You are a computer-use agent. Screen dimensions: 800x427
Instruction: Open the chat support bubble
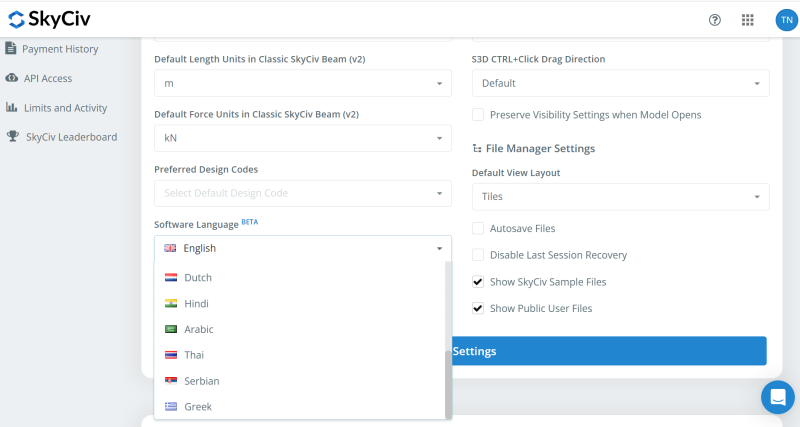[778, 397]
